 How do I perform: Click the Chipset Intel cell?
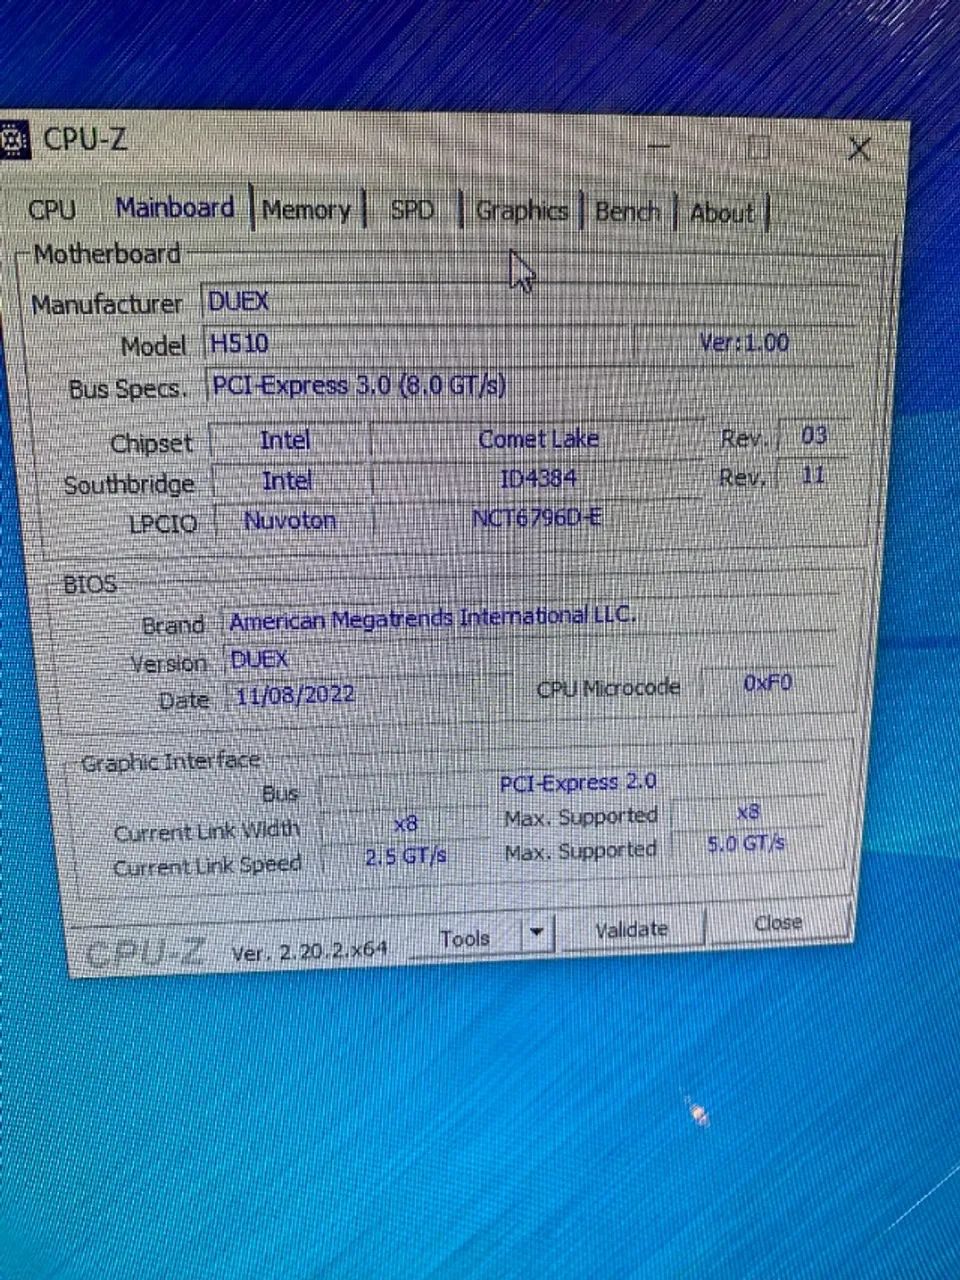pos(287,440)
